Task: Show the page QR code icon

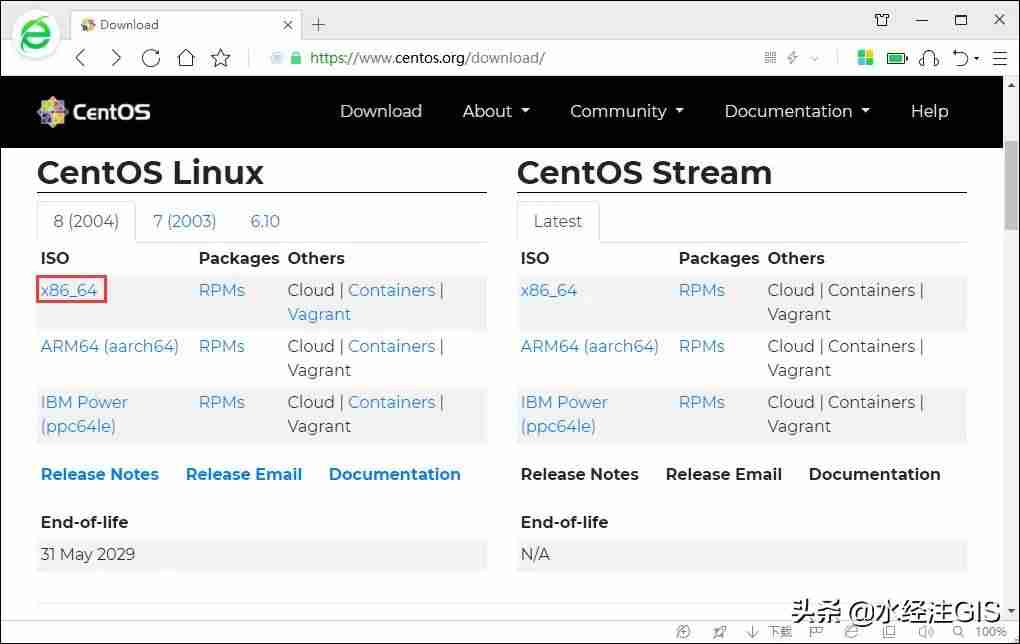Action: [770, 58]
